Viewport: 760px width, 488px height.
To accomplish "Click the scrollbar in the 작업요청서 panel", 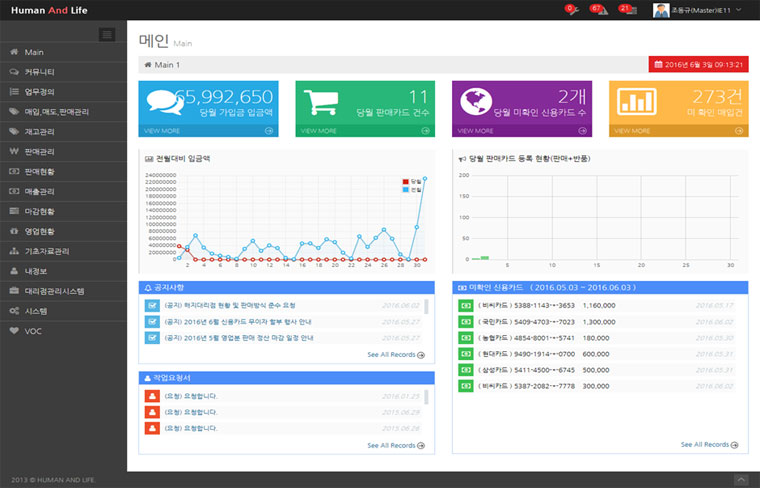I will (427, 398).
